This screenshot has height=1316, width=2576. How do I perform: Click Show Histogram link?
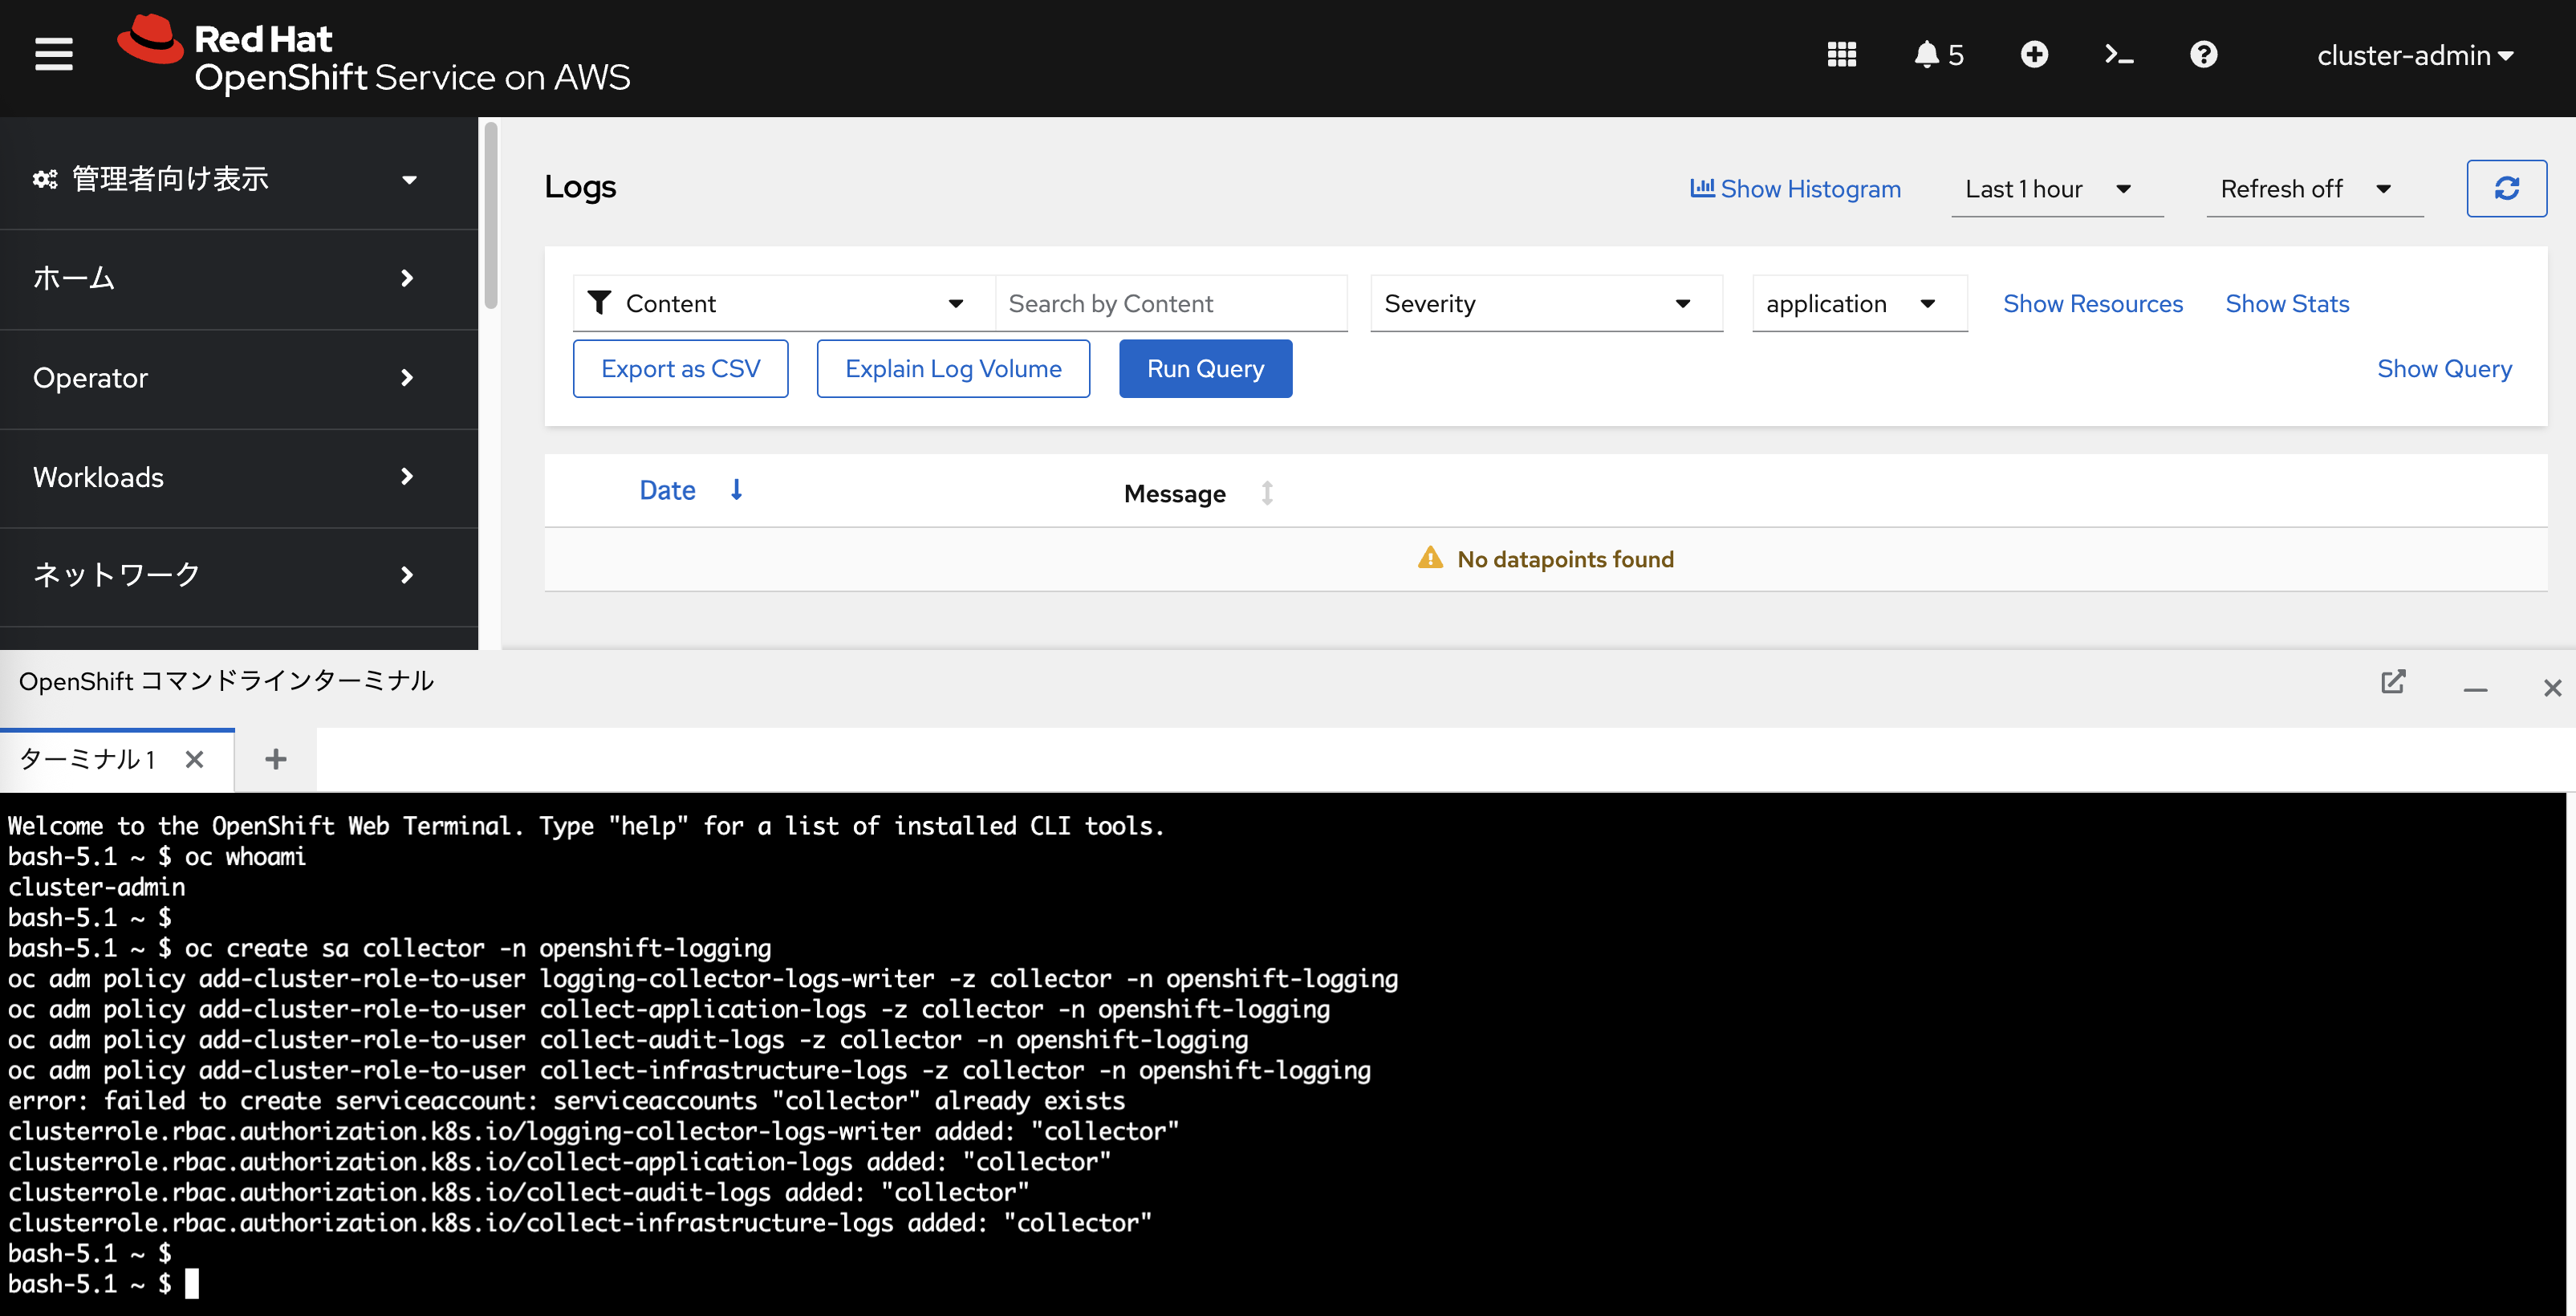[x=1795, y=189]
